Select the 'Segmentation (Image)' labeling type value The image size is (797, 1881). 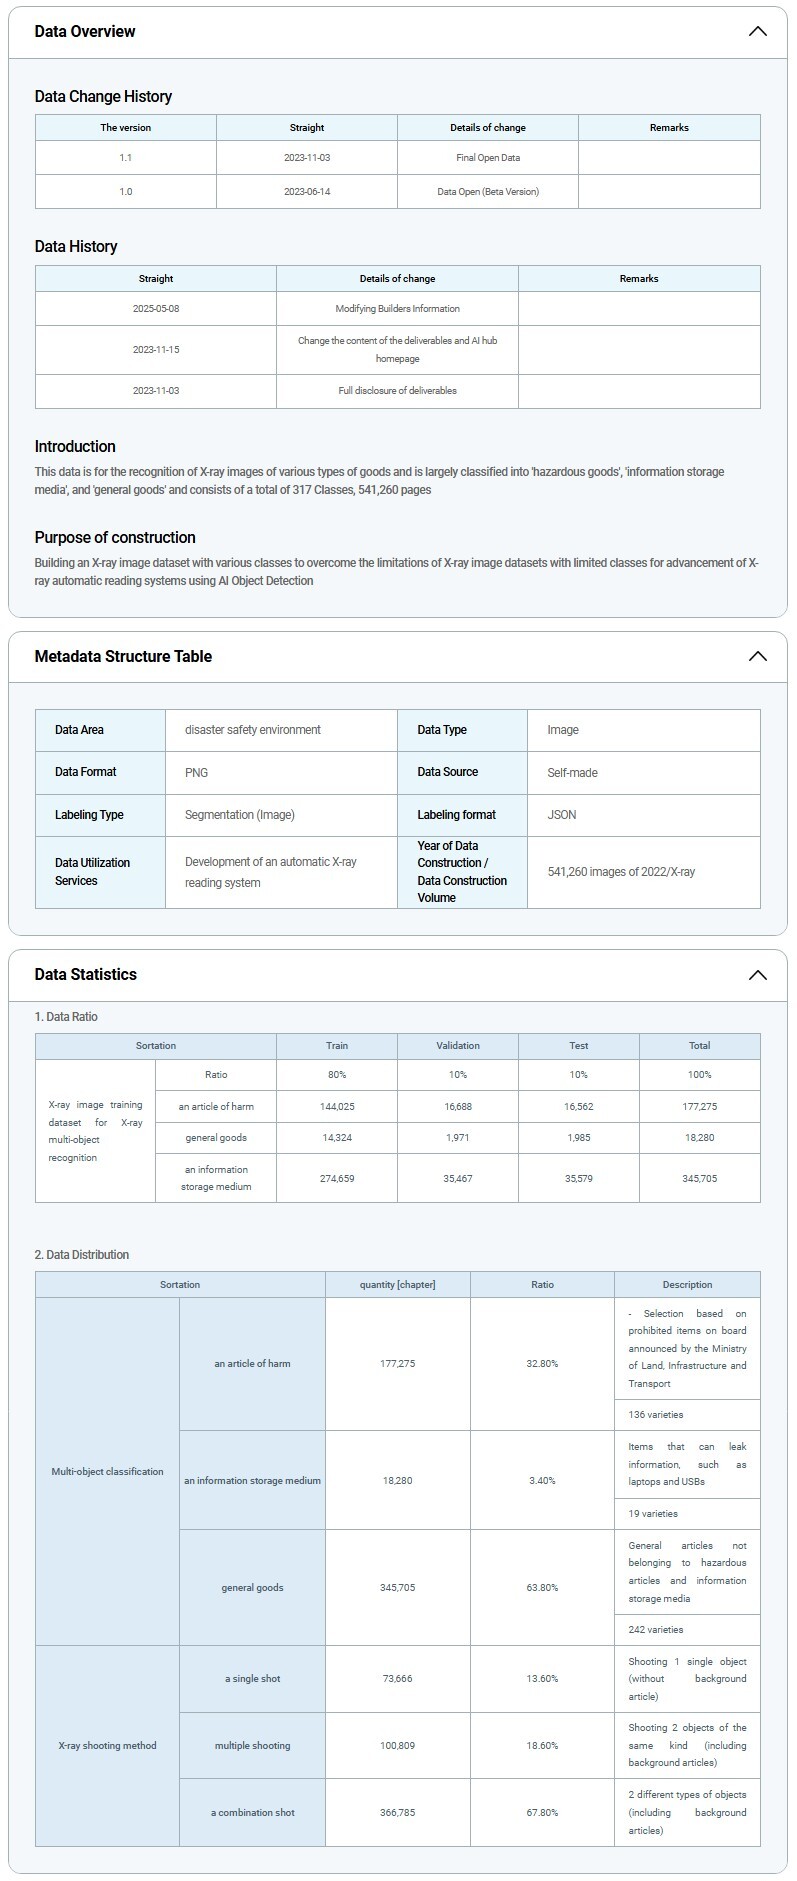coord(240,815)
